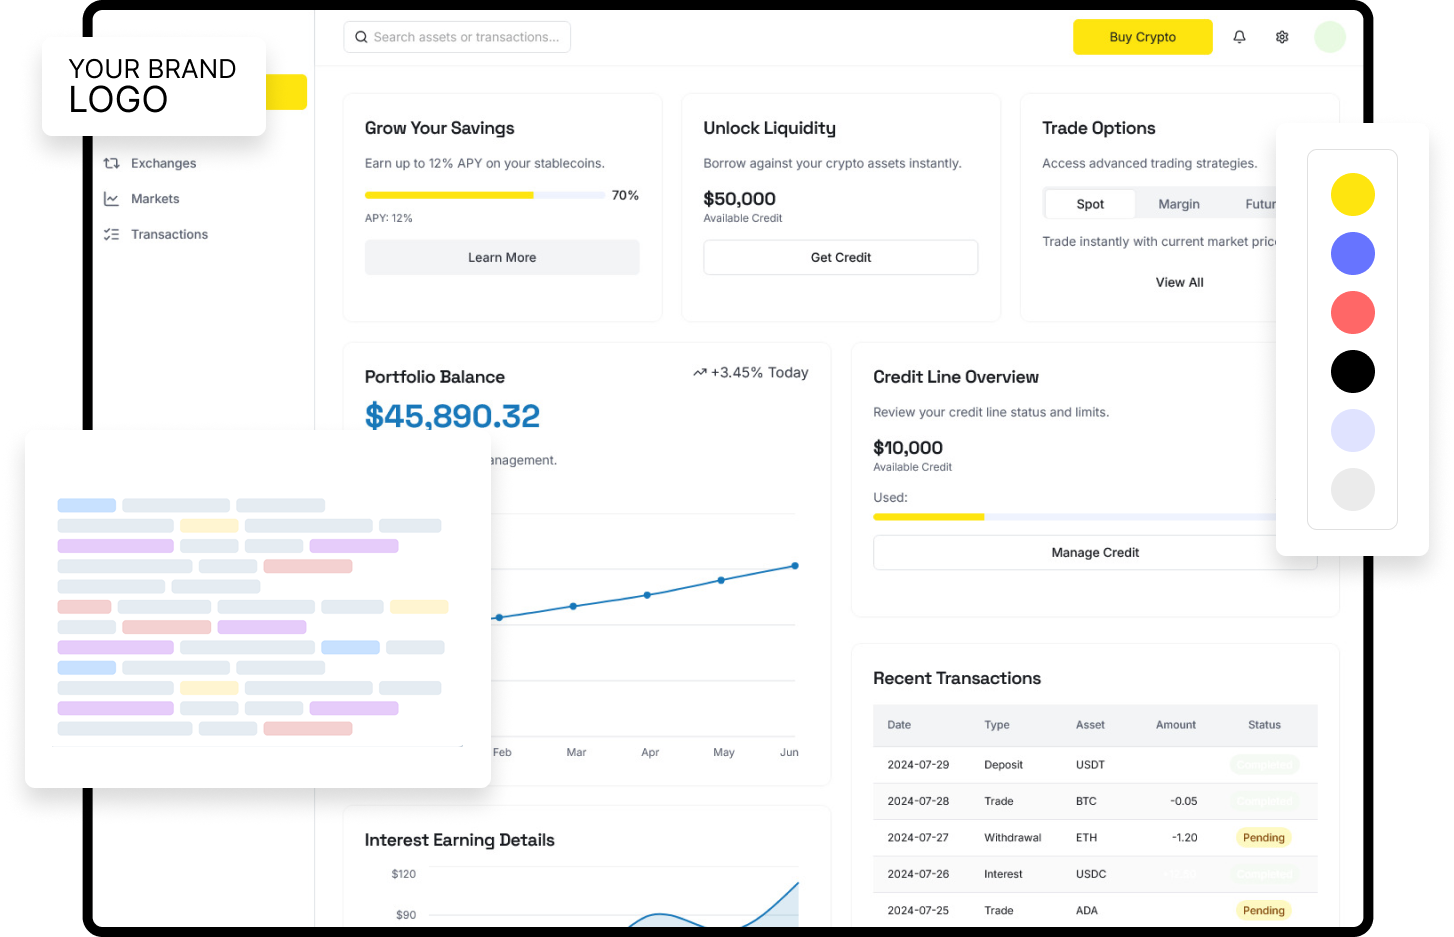Click the Buy Crypto button
The height and width of the screenshot is (937, 1454).
click(1143, 37)
